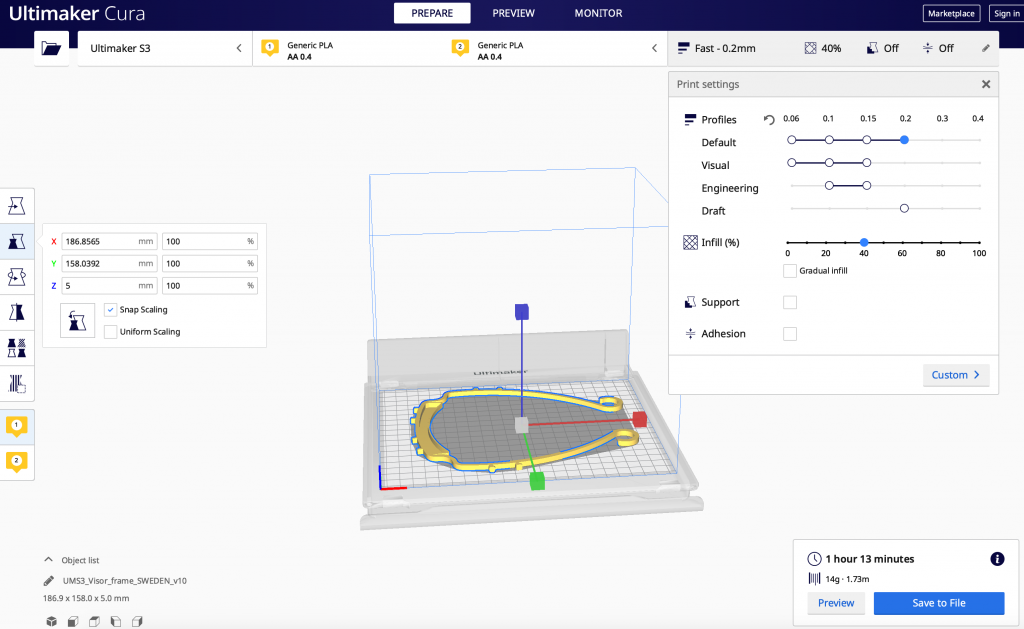Select Default profile at 0.06 layer height
1024x629 pixels.
point(792,140)
